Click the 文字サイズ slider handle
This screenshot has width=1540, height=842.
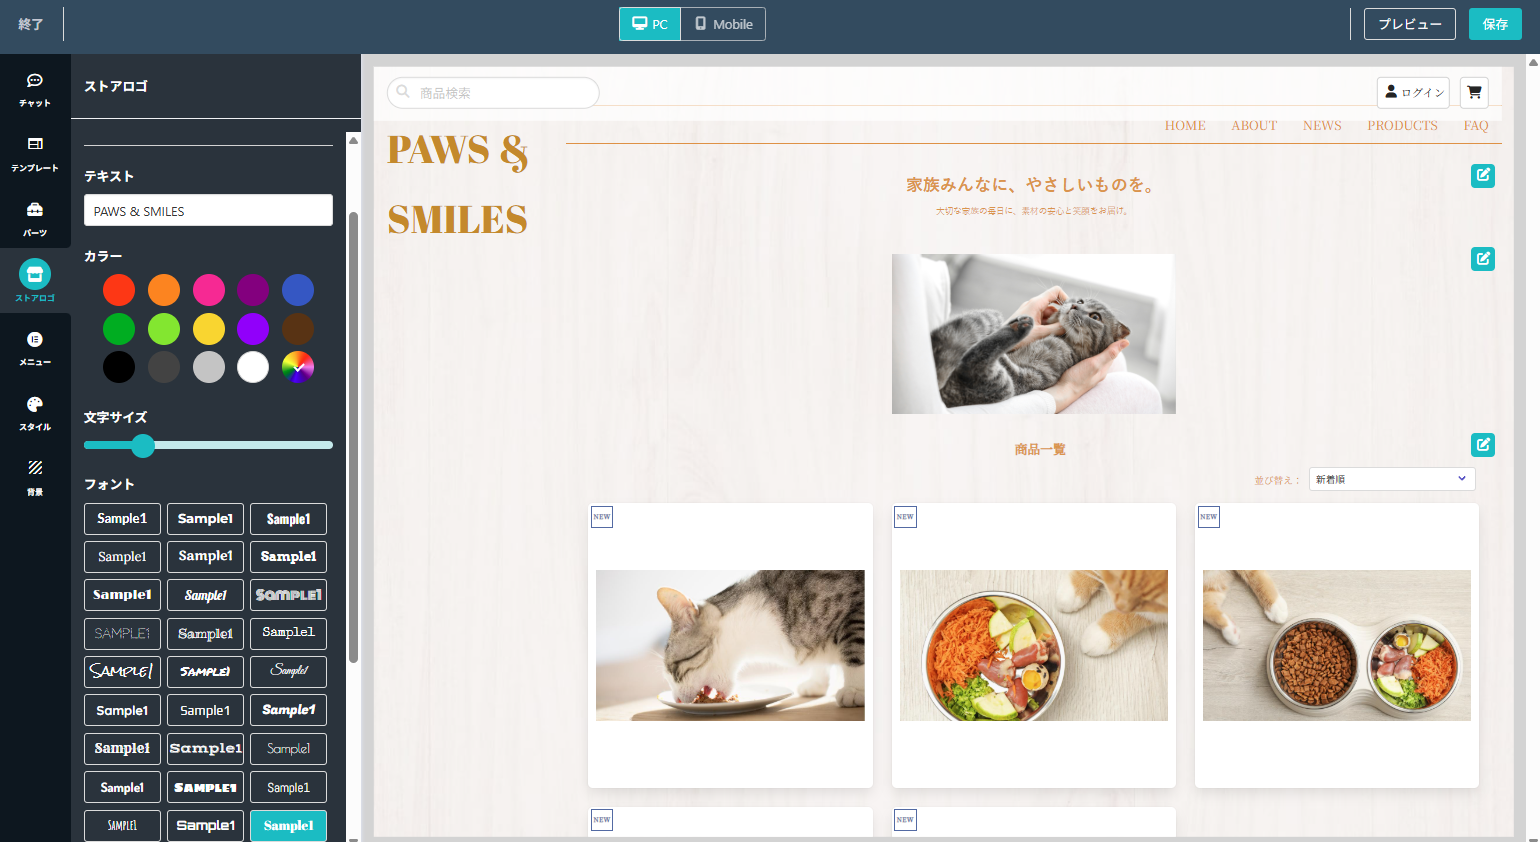coord(142,446)
